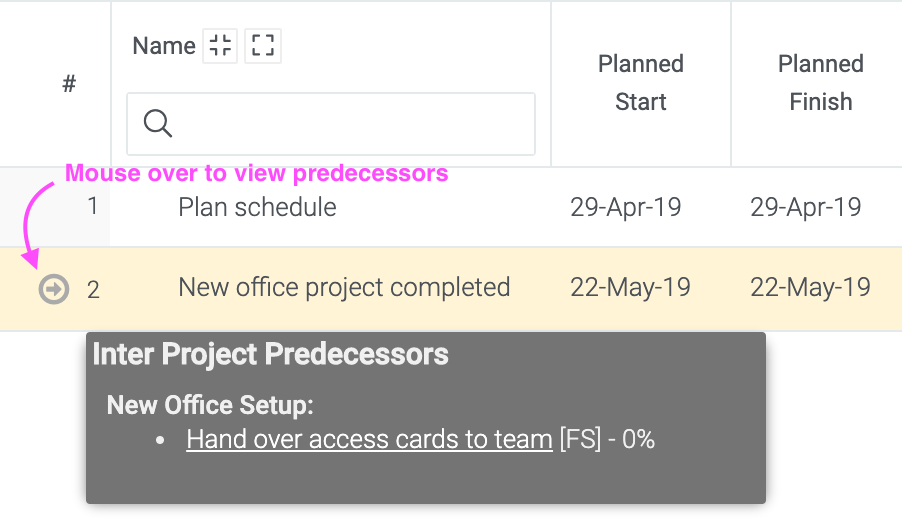Click the Inter Project Predecessors tooltip title
This screenshot has height=532, width=902.
pos(270,354)
